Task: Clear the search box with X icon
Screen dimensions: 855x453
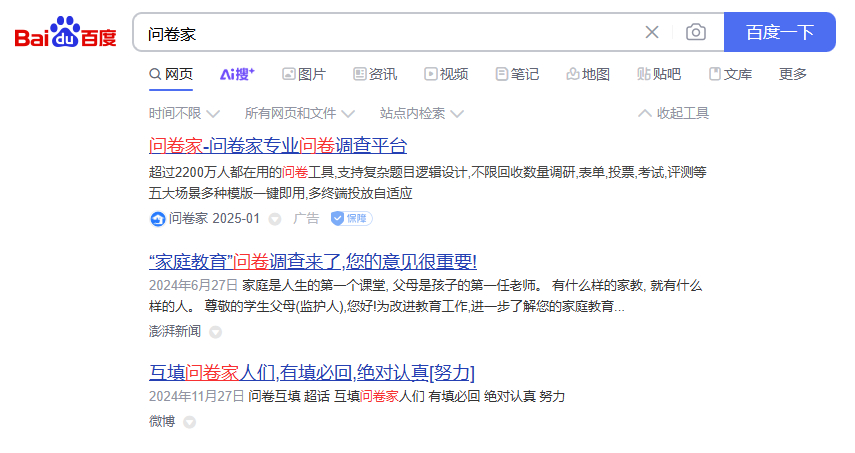Action: [x=652, y=32]
